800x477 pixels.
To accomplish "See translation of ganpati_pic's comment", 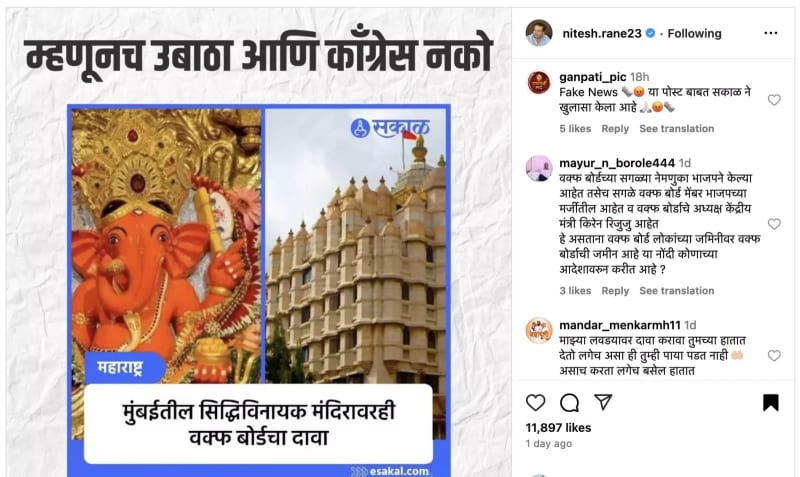I will click(x=677, y=129).
